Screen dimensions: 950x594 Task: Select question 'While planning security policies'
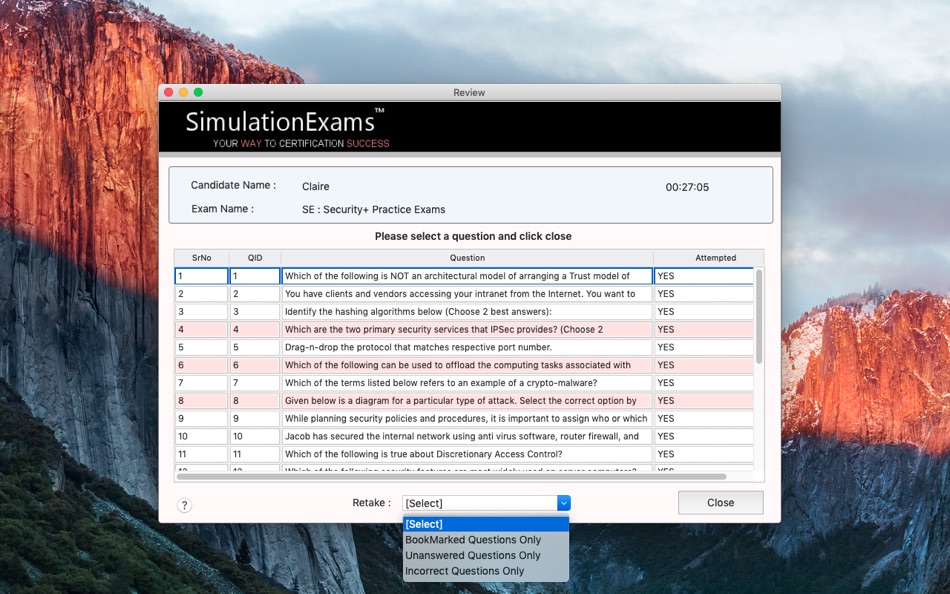(x=467, y=418)
